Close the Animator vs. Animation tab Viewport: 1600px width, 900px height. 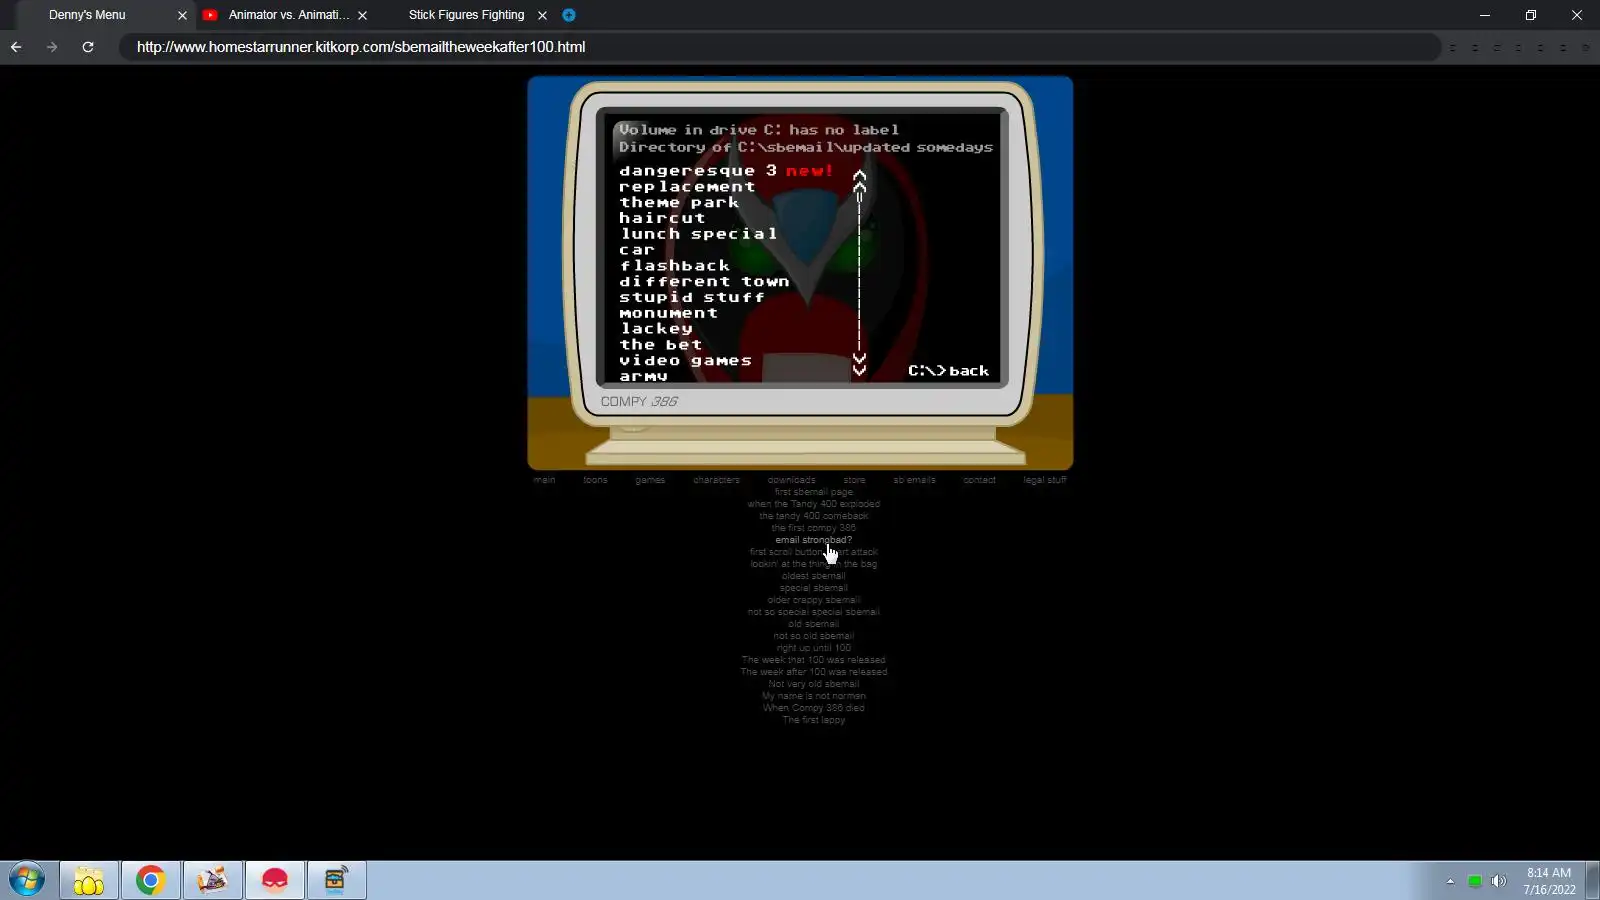(x=362, y=15)
